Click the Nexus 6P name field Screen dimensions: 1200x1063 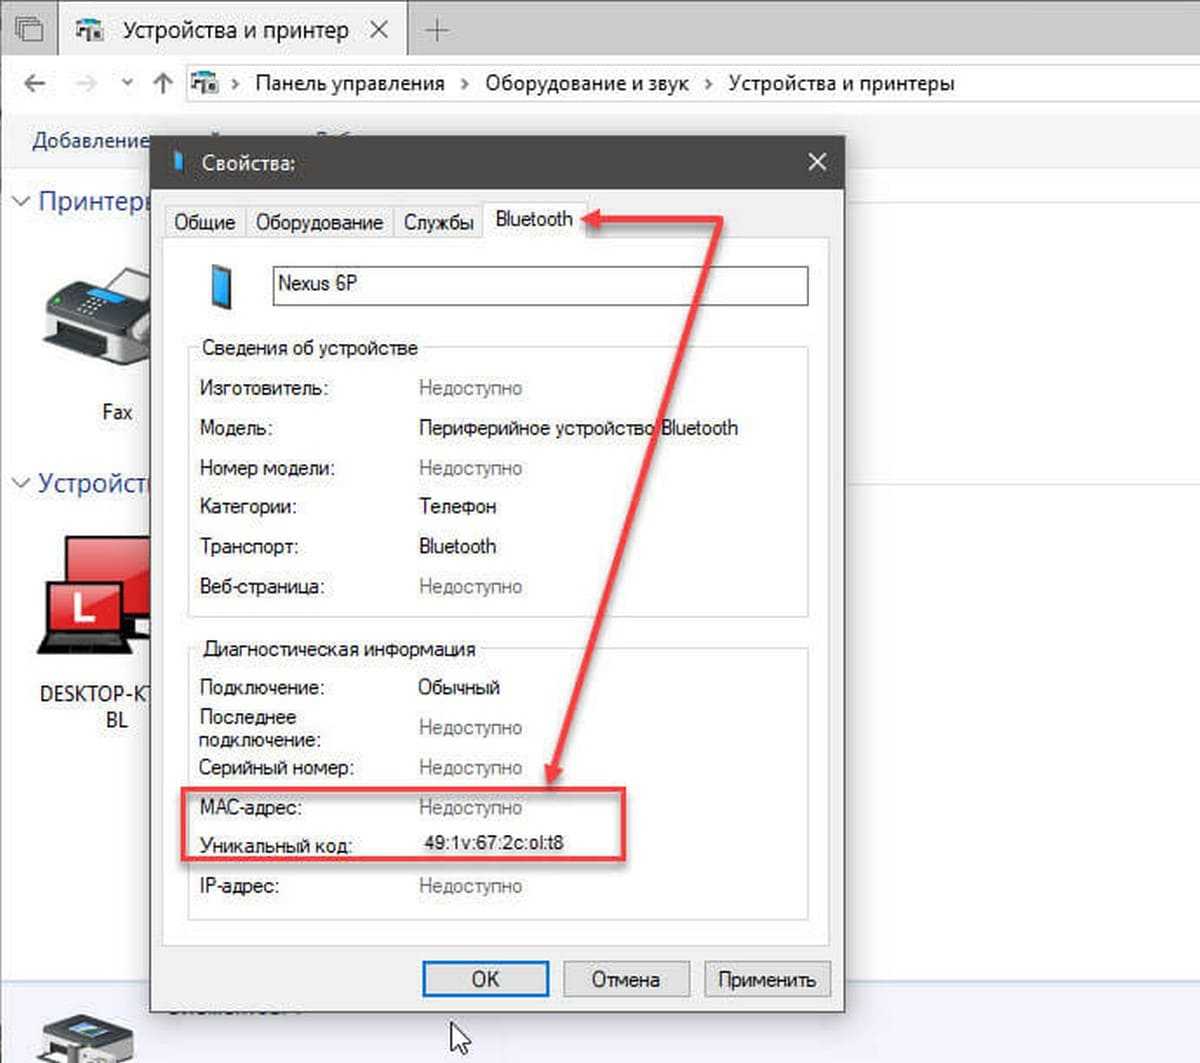point(540,285)
